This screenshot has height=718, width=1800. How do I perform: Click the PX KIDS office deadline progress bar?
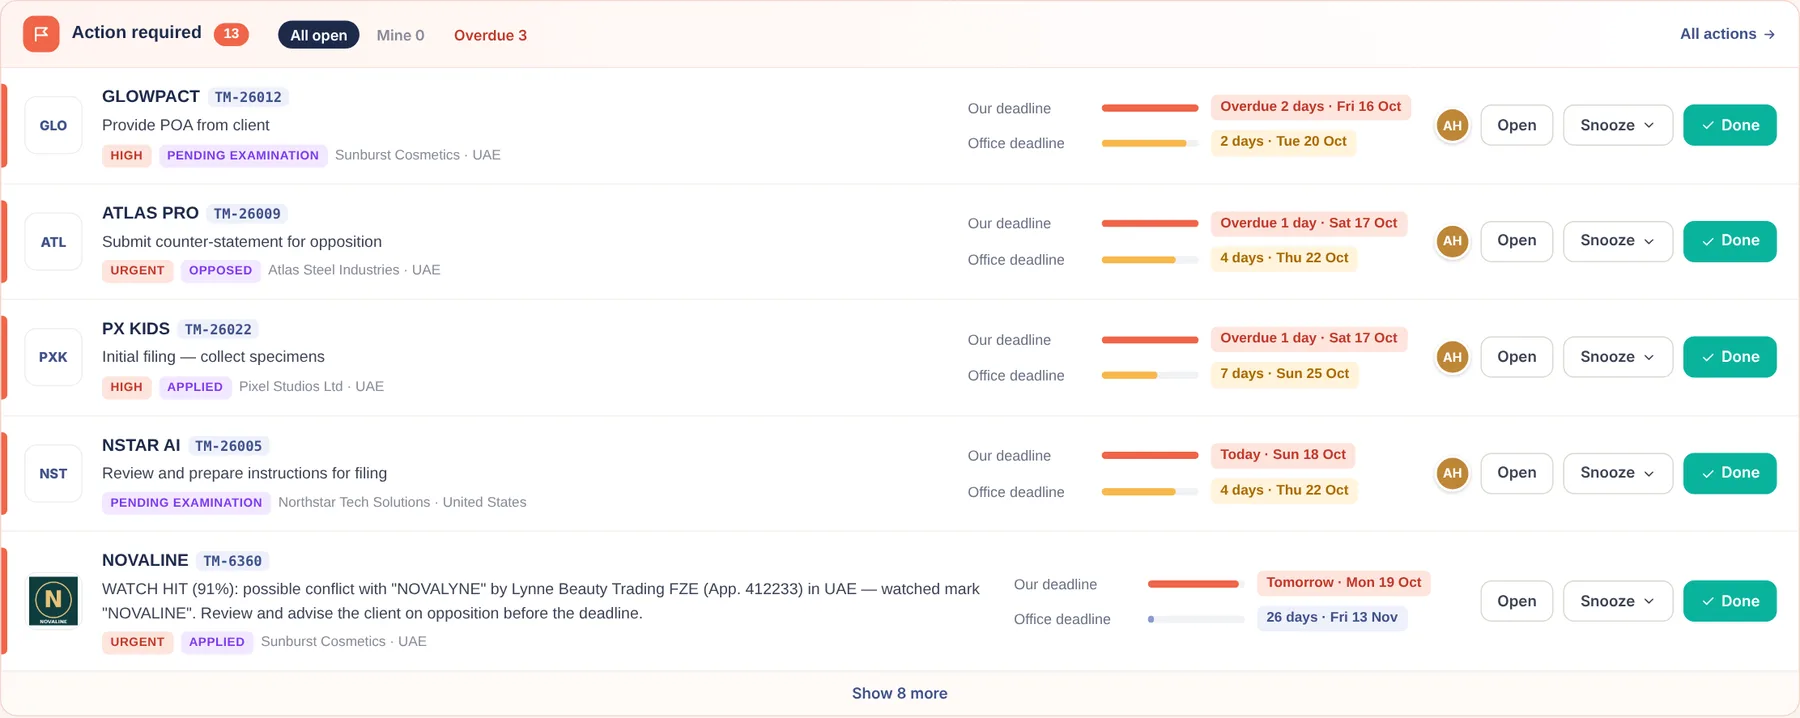point(1150,375)
